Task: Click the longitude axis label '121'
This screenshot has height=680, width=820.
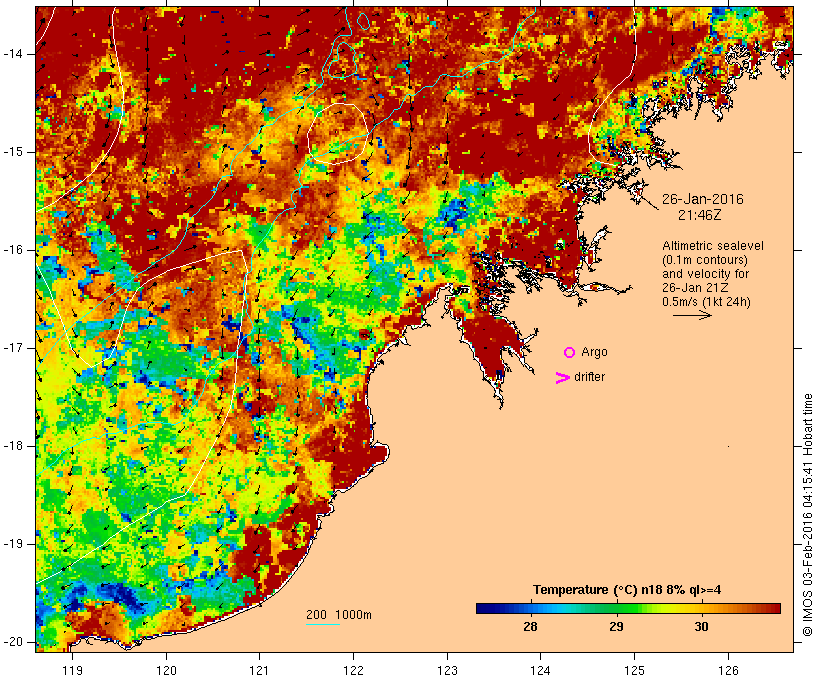Action: point(259,670)
